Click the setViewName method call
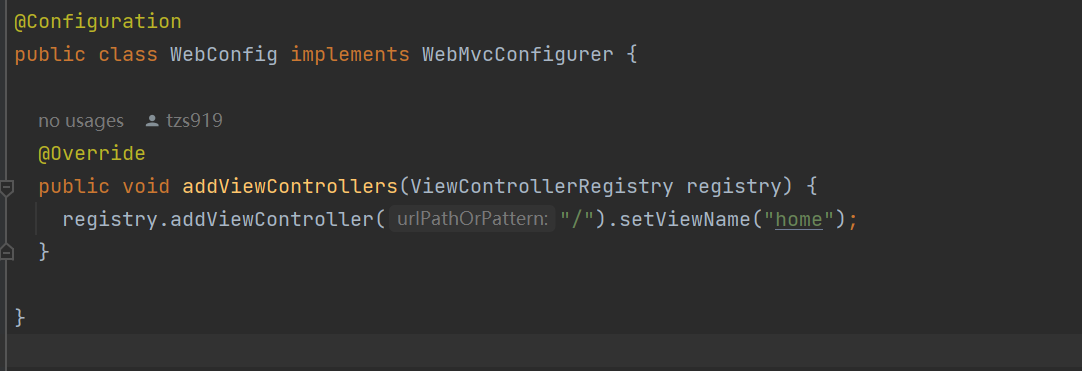Screen dimensions: 1082x371 coord(680,220)
